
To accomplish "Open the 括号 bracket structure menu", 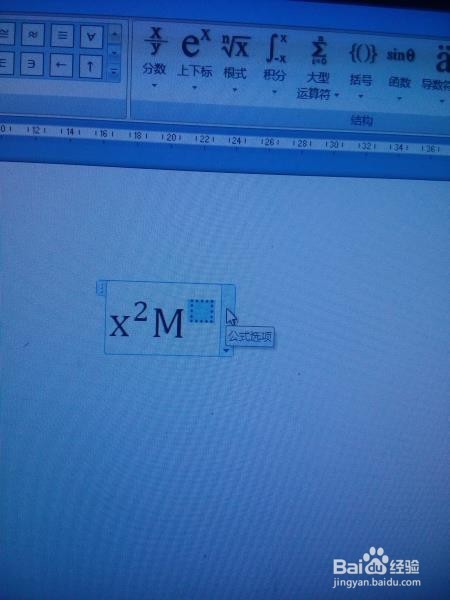I will pos(362,71).
